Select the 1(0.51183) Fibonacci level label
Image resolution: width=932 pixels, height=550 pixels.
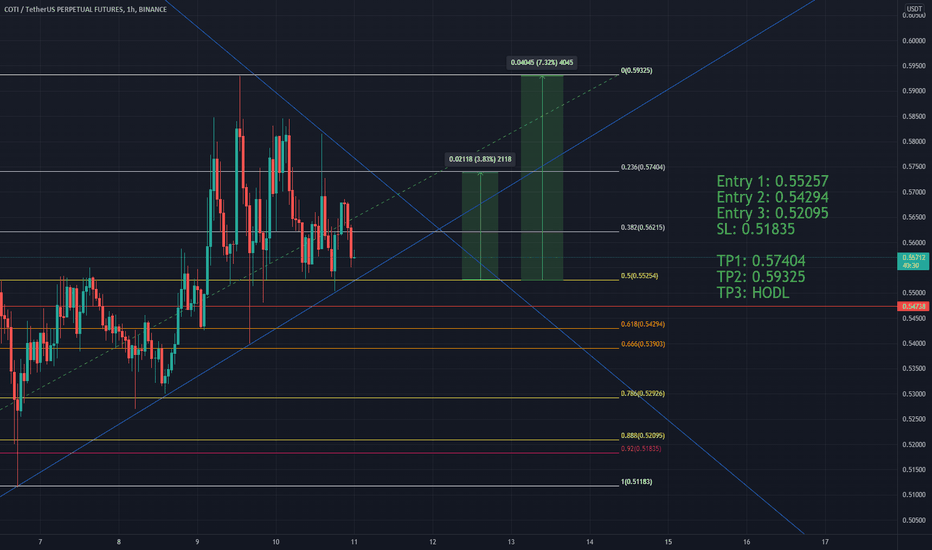(637, 482)
